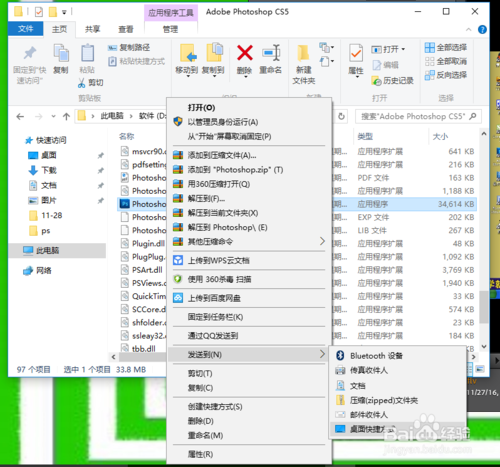Click the Refresh button beside address bar
This screenshot has height=467, width=500.
341,116
